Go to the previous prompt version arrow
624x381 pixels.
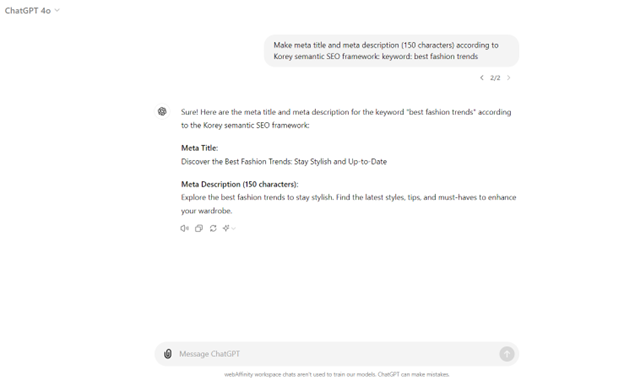click(x=482, y=78)
